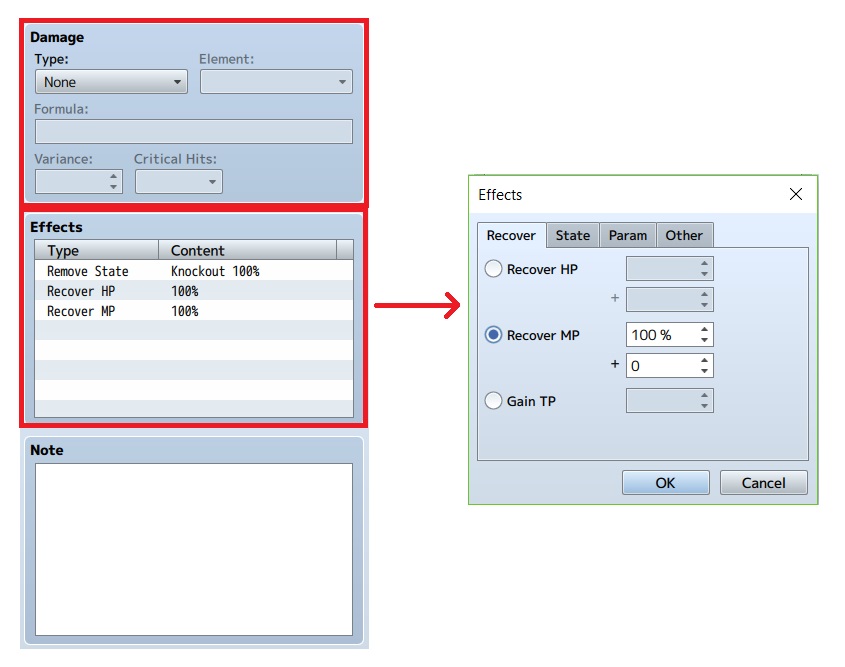The height and width of the screenshot is (667, 845).
Task: Select the Recover HP effect row
Action: point(194,291)
